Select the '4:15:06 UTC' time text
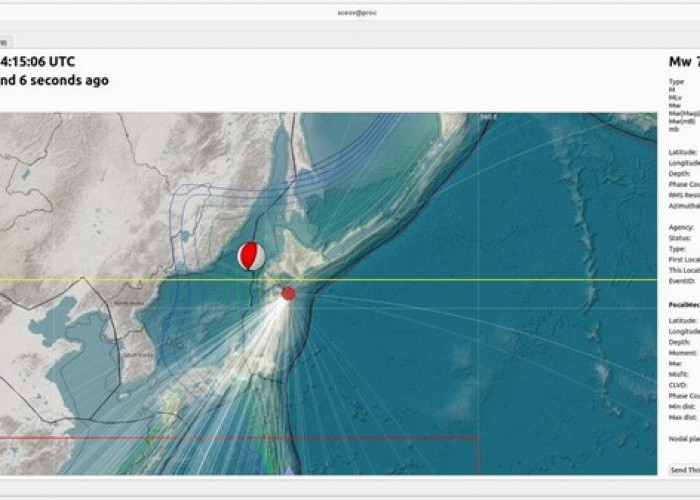Image resolution: width=700 pixels, height=500 pixels. [x=38, y=62]
